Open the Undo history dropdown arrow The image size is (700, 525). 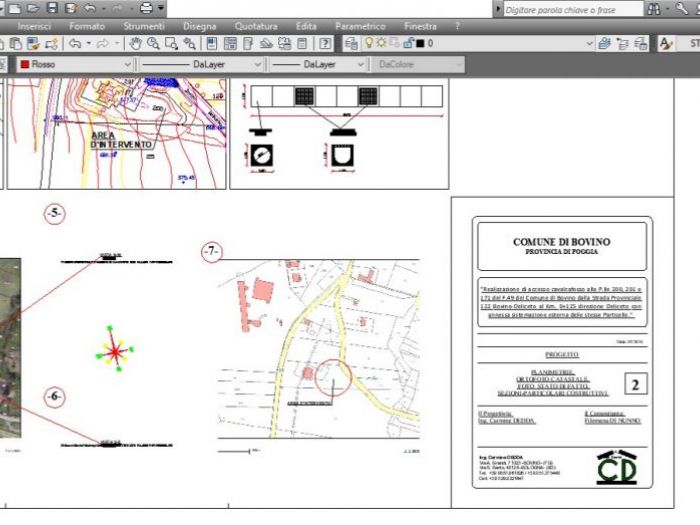88,44
